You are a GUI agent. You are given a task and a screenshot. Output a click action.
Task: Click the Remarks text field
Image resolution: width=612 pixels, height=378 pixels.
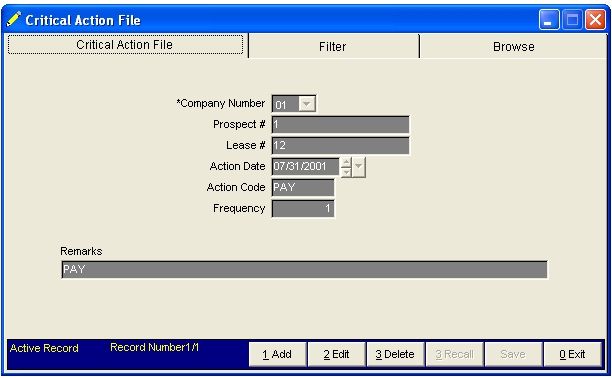304,270
